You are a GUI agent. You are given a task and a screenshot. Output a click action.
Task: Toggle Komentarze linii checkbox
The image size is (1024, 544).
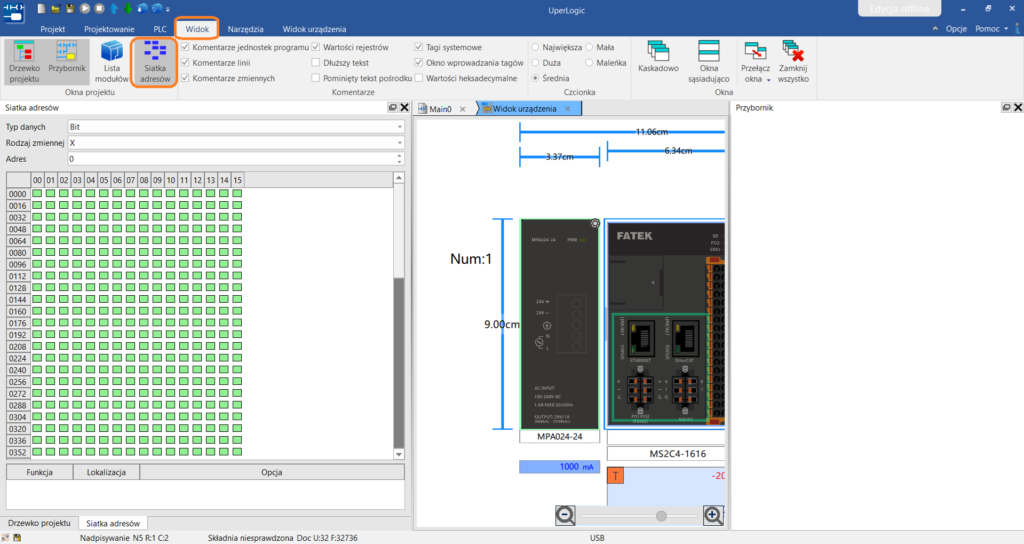tap(185, 63)
